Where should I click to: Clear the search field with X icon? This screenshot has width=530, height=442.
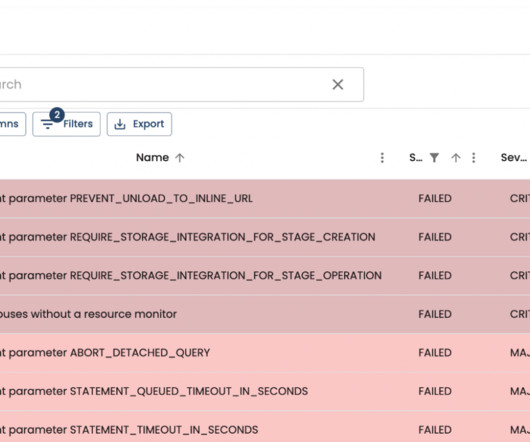pyautogui.click(x=338, y=84)
